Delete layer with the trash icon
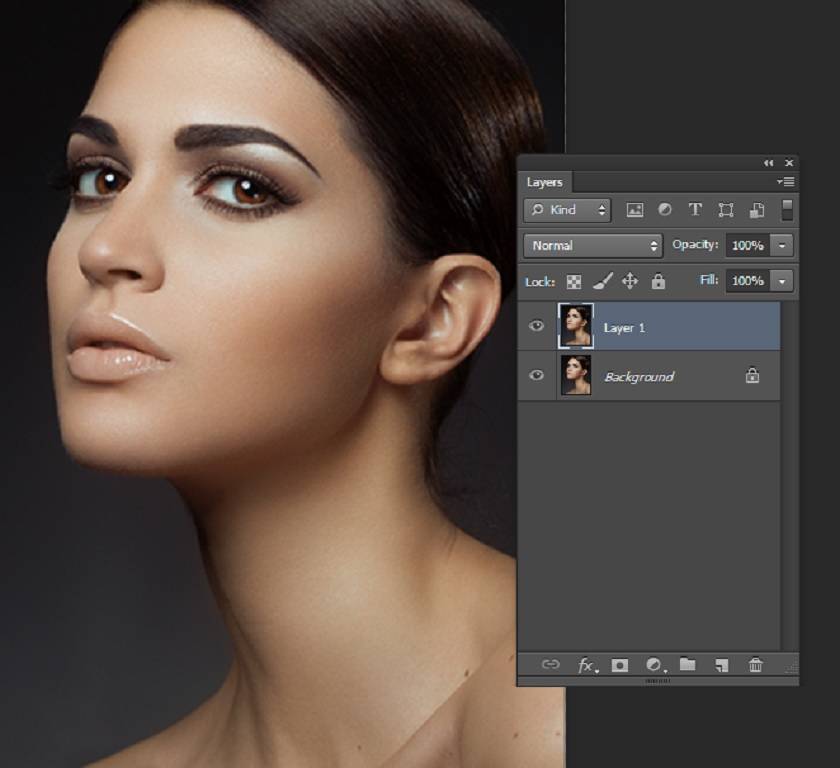Image resolution: width=840 pixels, height=768 pixels. tap(756, 665)
